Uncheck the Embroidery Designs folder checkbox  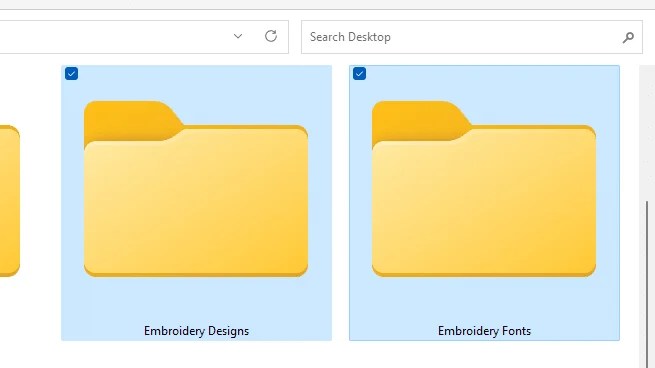[71, 74]
